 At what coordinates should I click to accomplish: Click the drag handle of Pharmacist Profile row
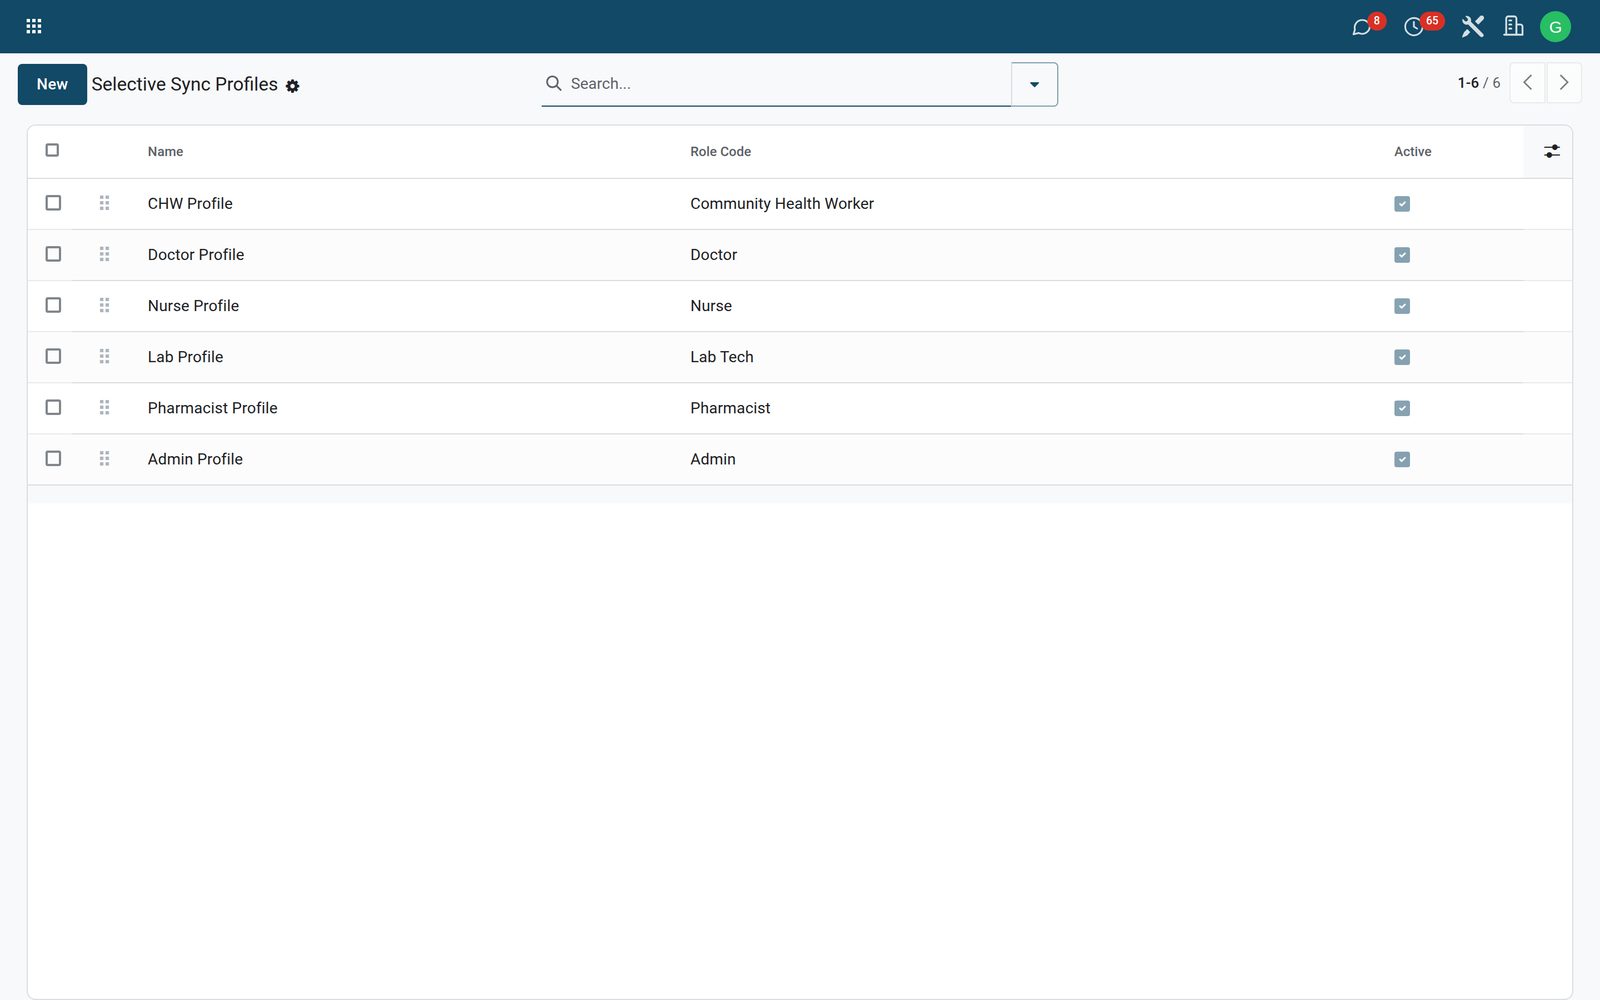coord(104,407)
